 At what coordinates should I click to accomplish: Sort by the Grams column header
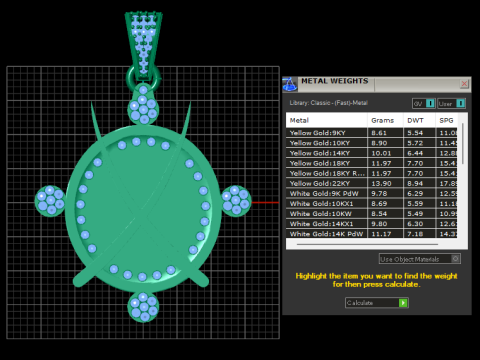click(x=385, y=120)
